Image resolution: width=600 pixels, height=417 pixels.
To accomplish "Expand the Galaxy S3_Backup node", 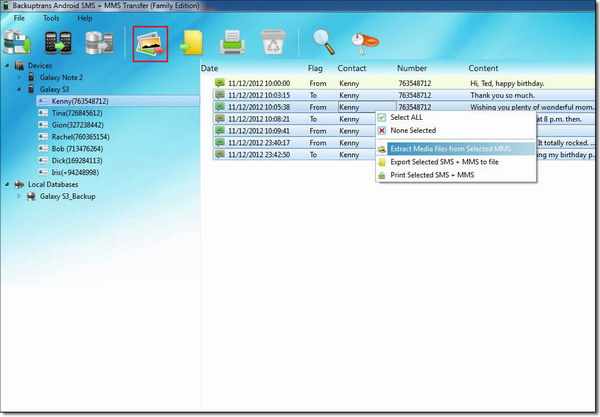I will point(19,196).
